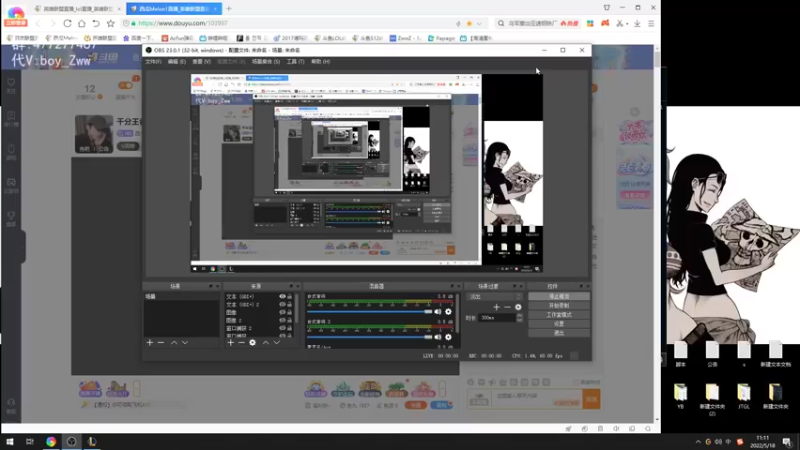Viewport: 800px width, 450px height.
Task: Open the 台式音响 2 channel's settings gear
Action: tap(448, 337)
